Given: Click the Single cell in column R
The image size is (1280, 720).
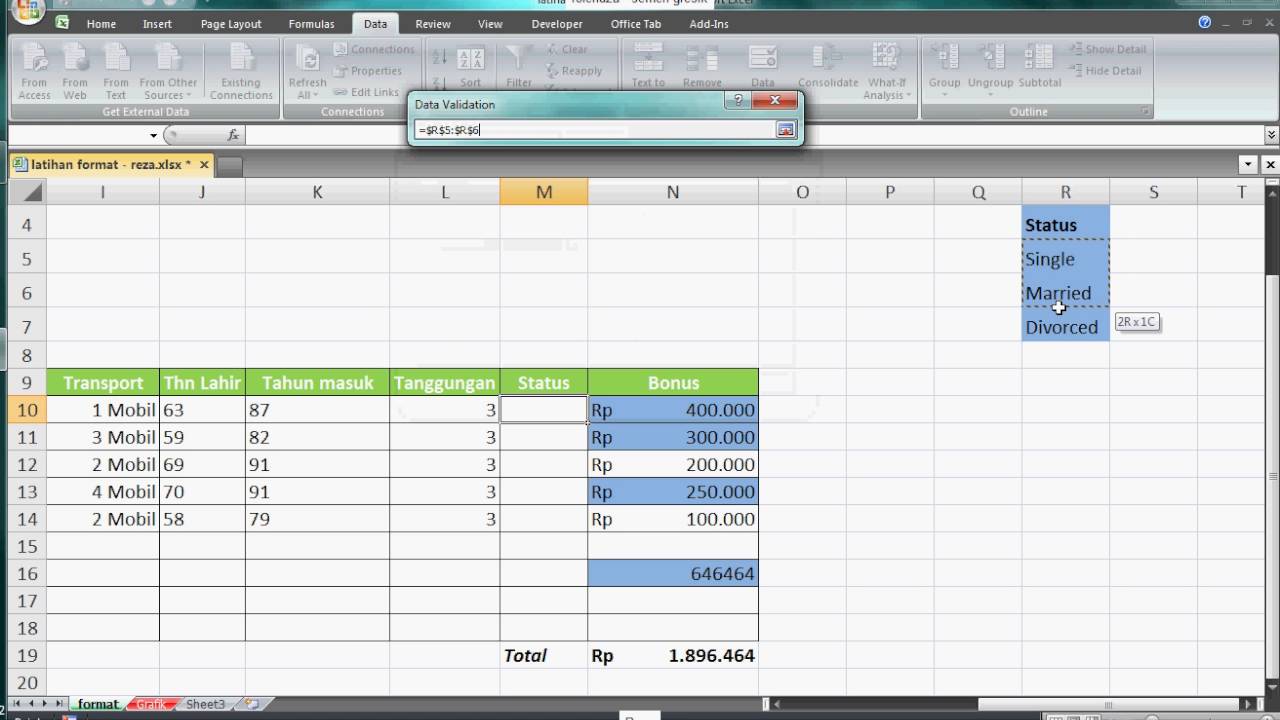Looking at the screenshot, I should point(1065,259).
